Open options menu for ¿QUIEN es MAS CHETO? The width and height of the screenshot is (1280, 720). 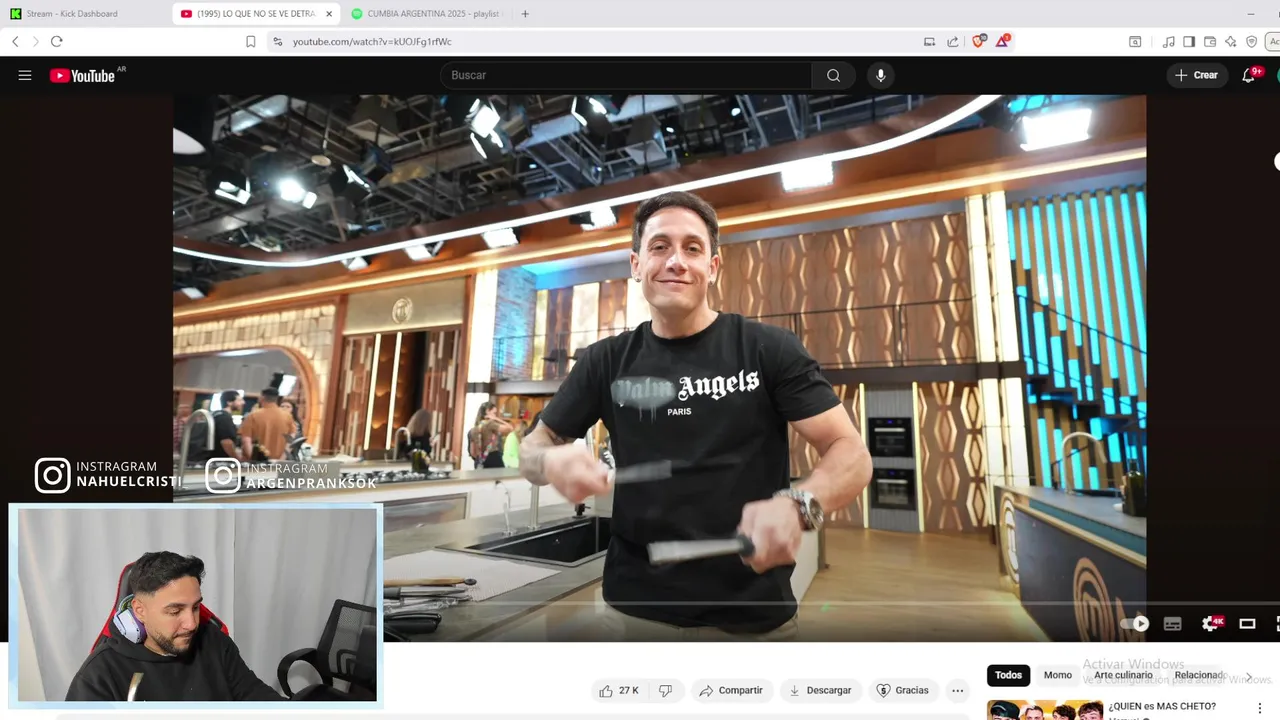tap(1260, 708)
